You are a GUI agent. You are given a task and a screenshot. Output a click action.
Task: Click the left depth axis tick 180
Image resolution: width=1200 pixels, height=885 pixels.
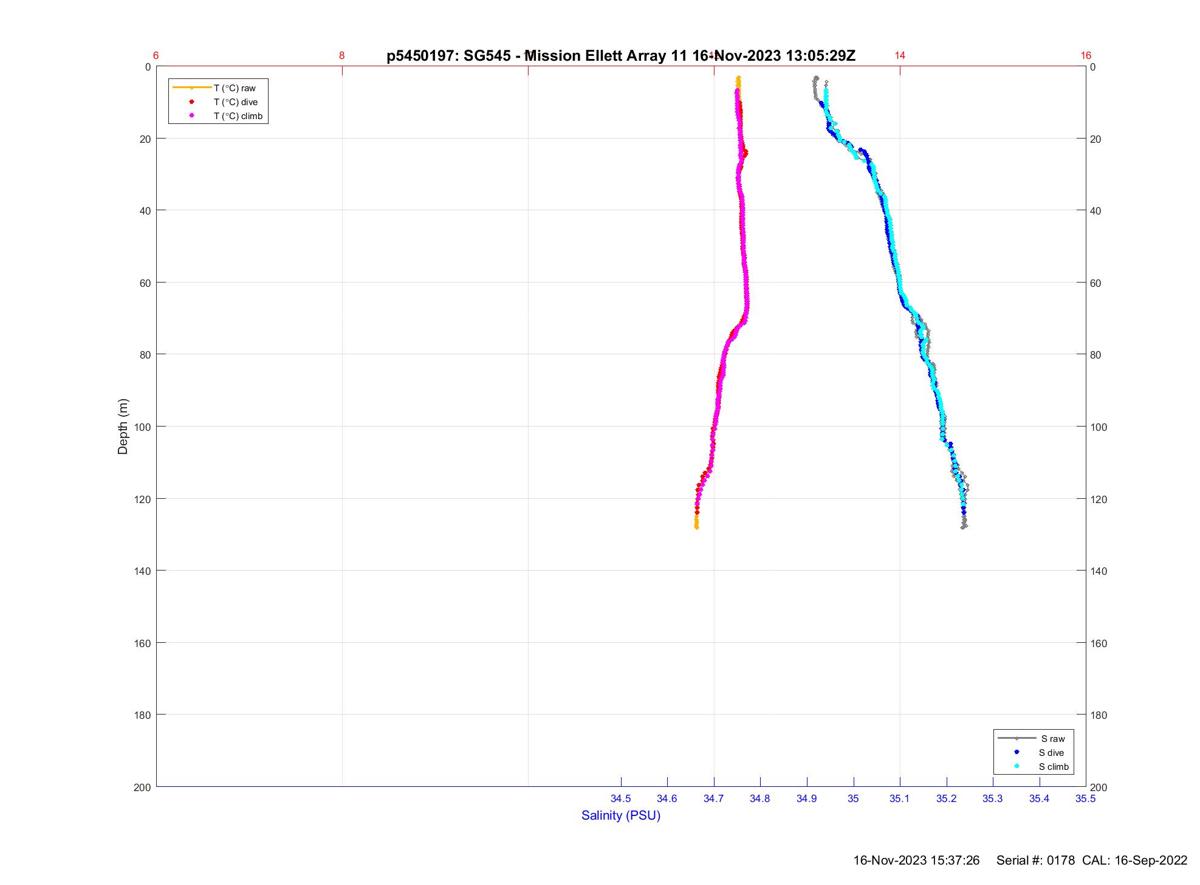(x=142, y=715)
